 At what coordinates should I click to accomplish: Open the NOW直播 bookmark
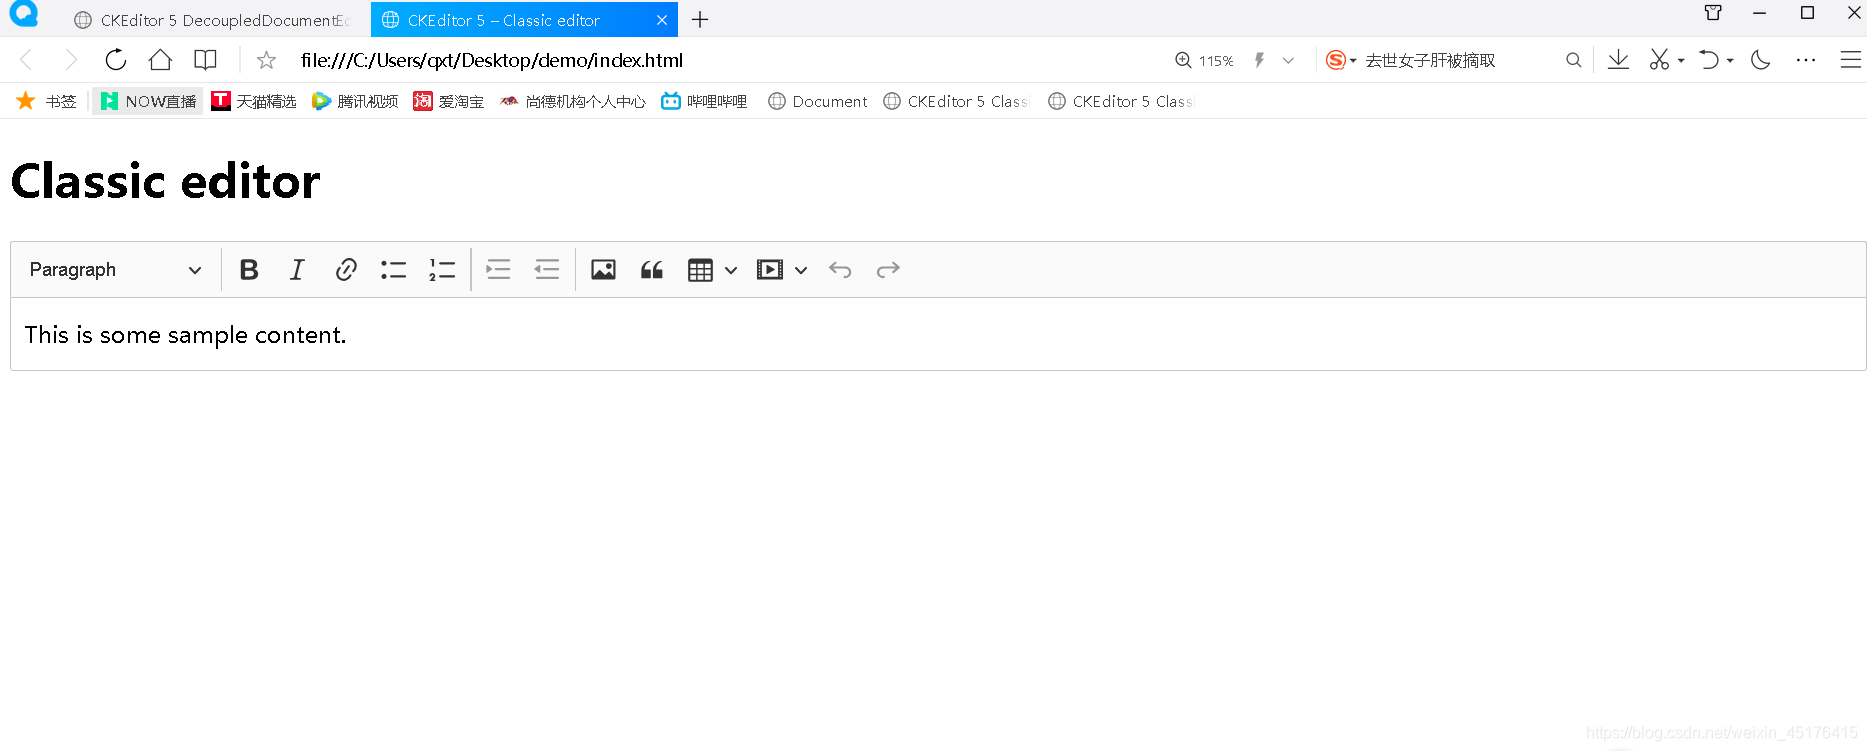(x=148, y=101)
